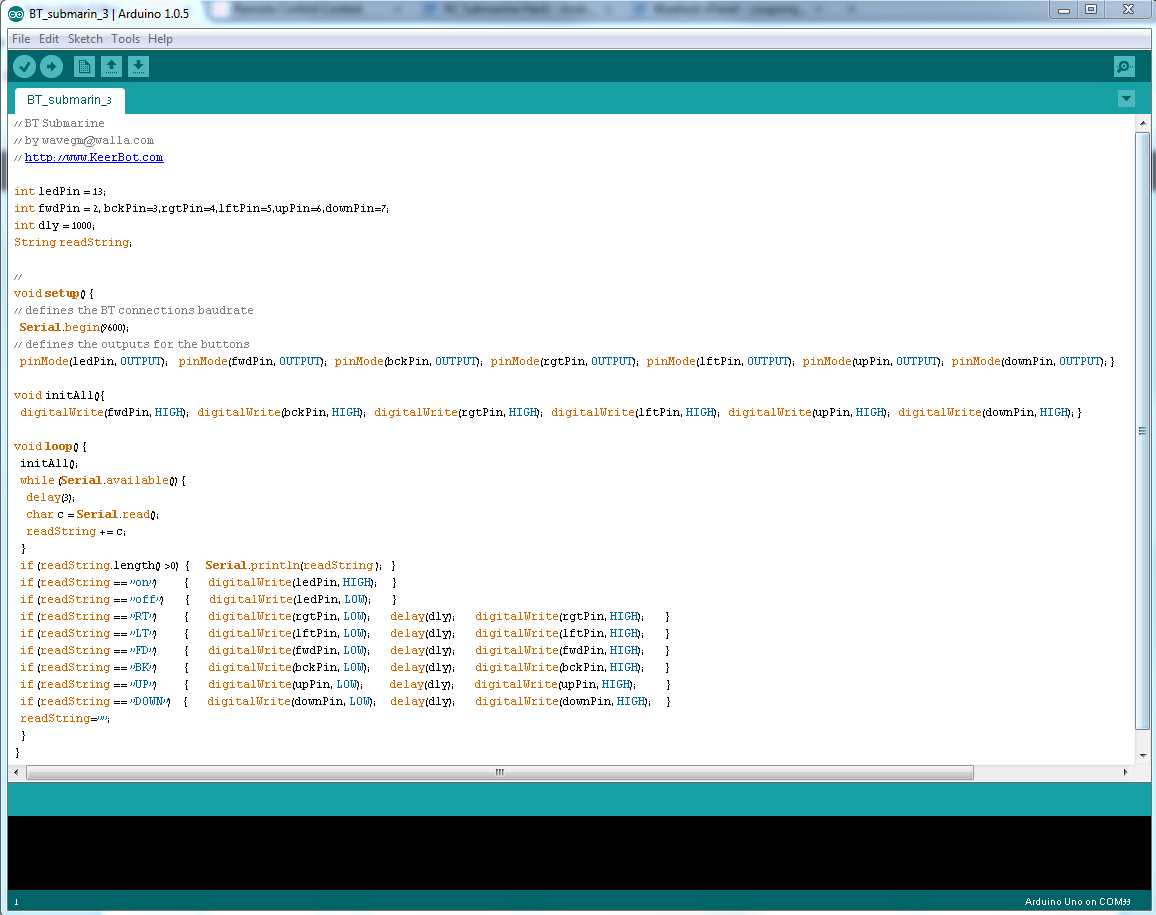Click the left arrow of the horizontal scrollbar

(14, 772)
